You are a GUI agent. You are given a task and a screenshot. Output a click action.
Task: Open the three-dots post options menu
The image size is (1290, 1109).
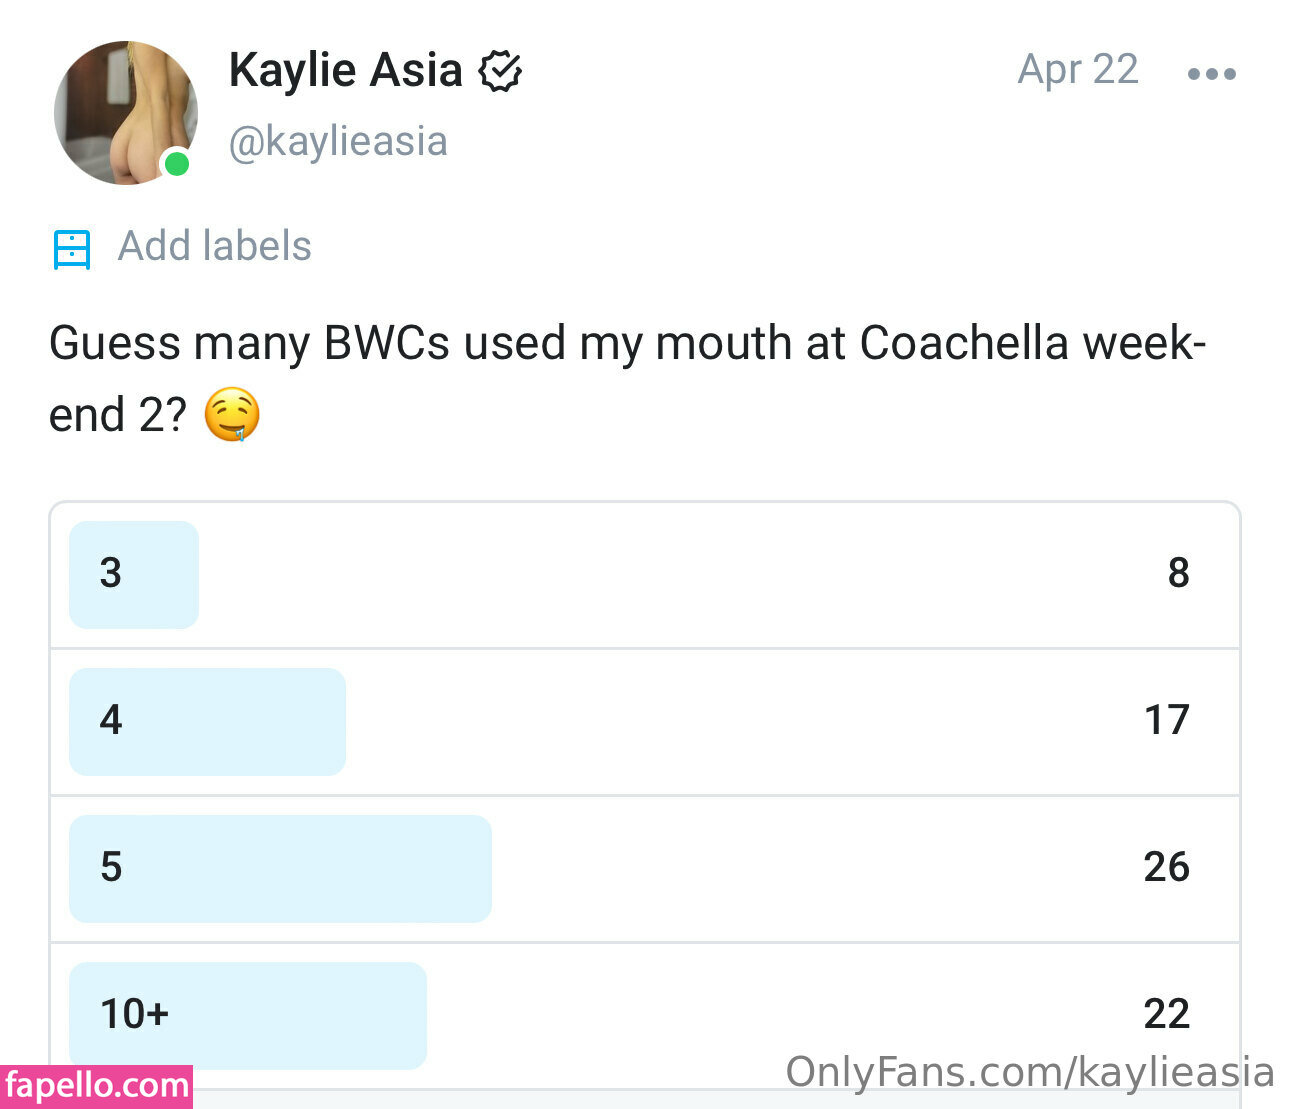pos(1211,74)
